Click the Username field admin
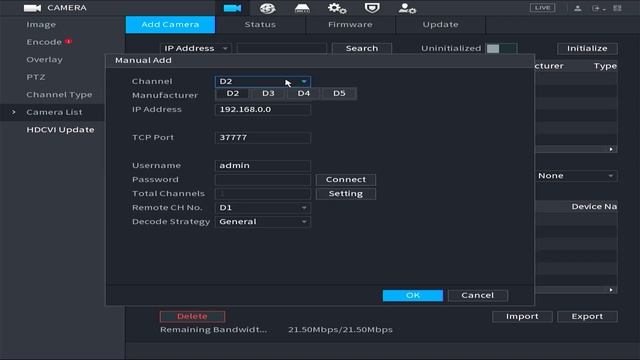 tap(262, 165)
